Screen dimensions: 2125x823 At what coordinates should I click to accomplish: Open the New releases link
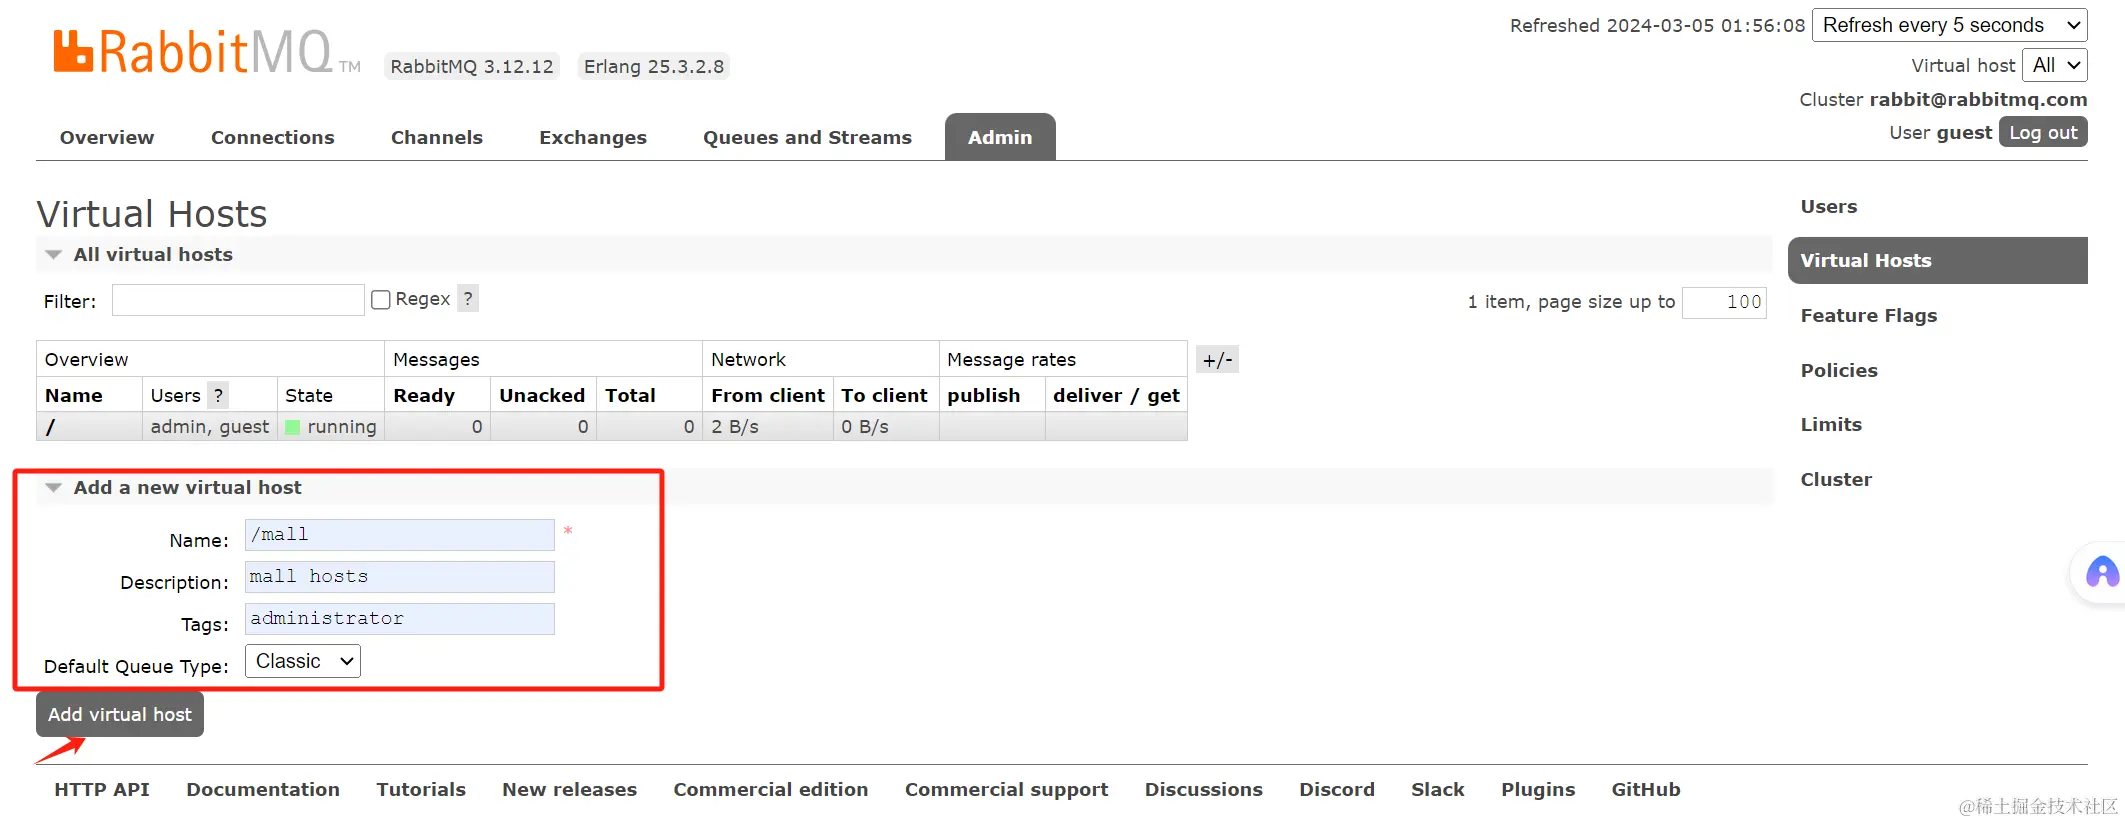569,789
